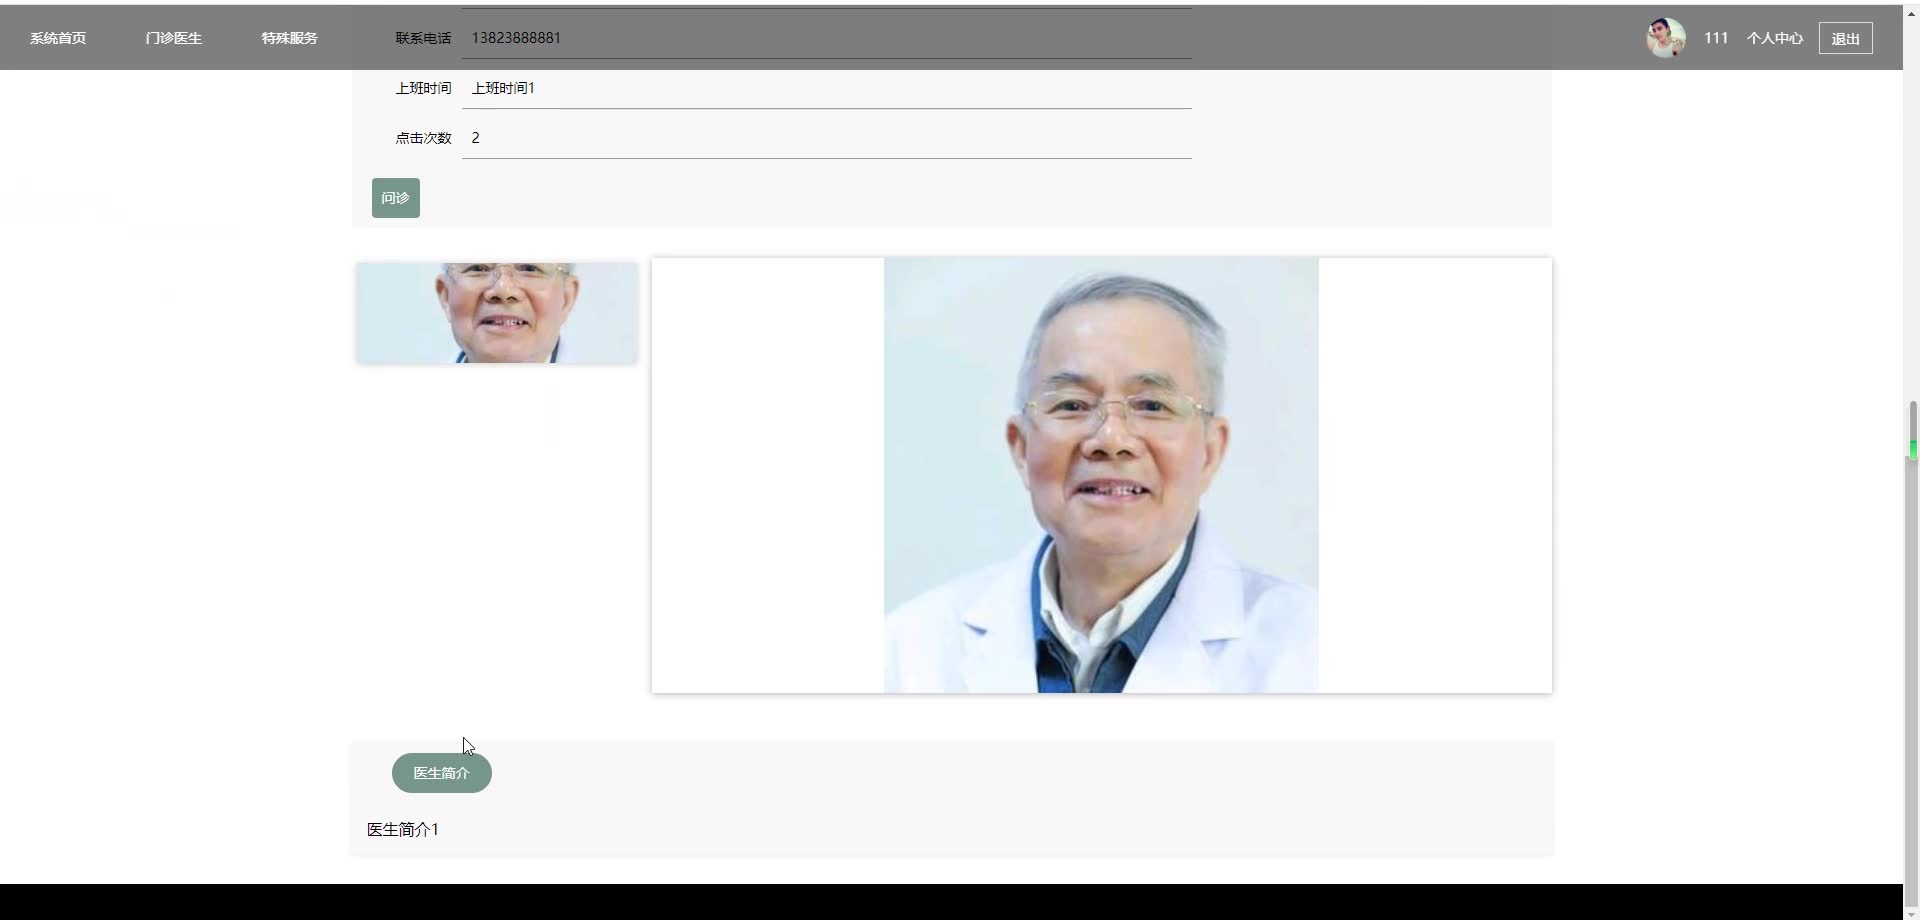This screenshot has height=920, width=1920.
Task: Open 特殊服务 from the navigation bar
Action: (x=289, y=38)
